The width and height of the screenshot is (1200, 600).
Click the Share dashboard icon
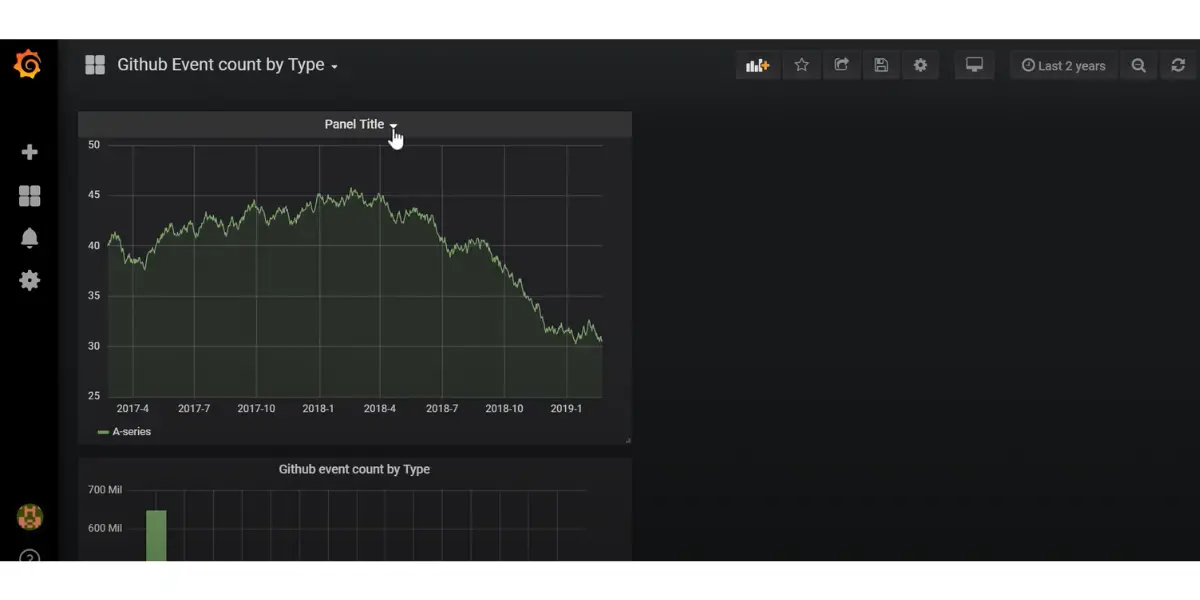[841, 65]
